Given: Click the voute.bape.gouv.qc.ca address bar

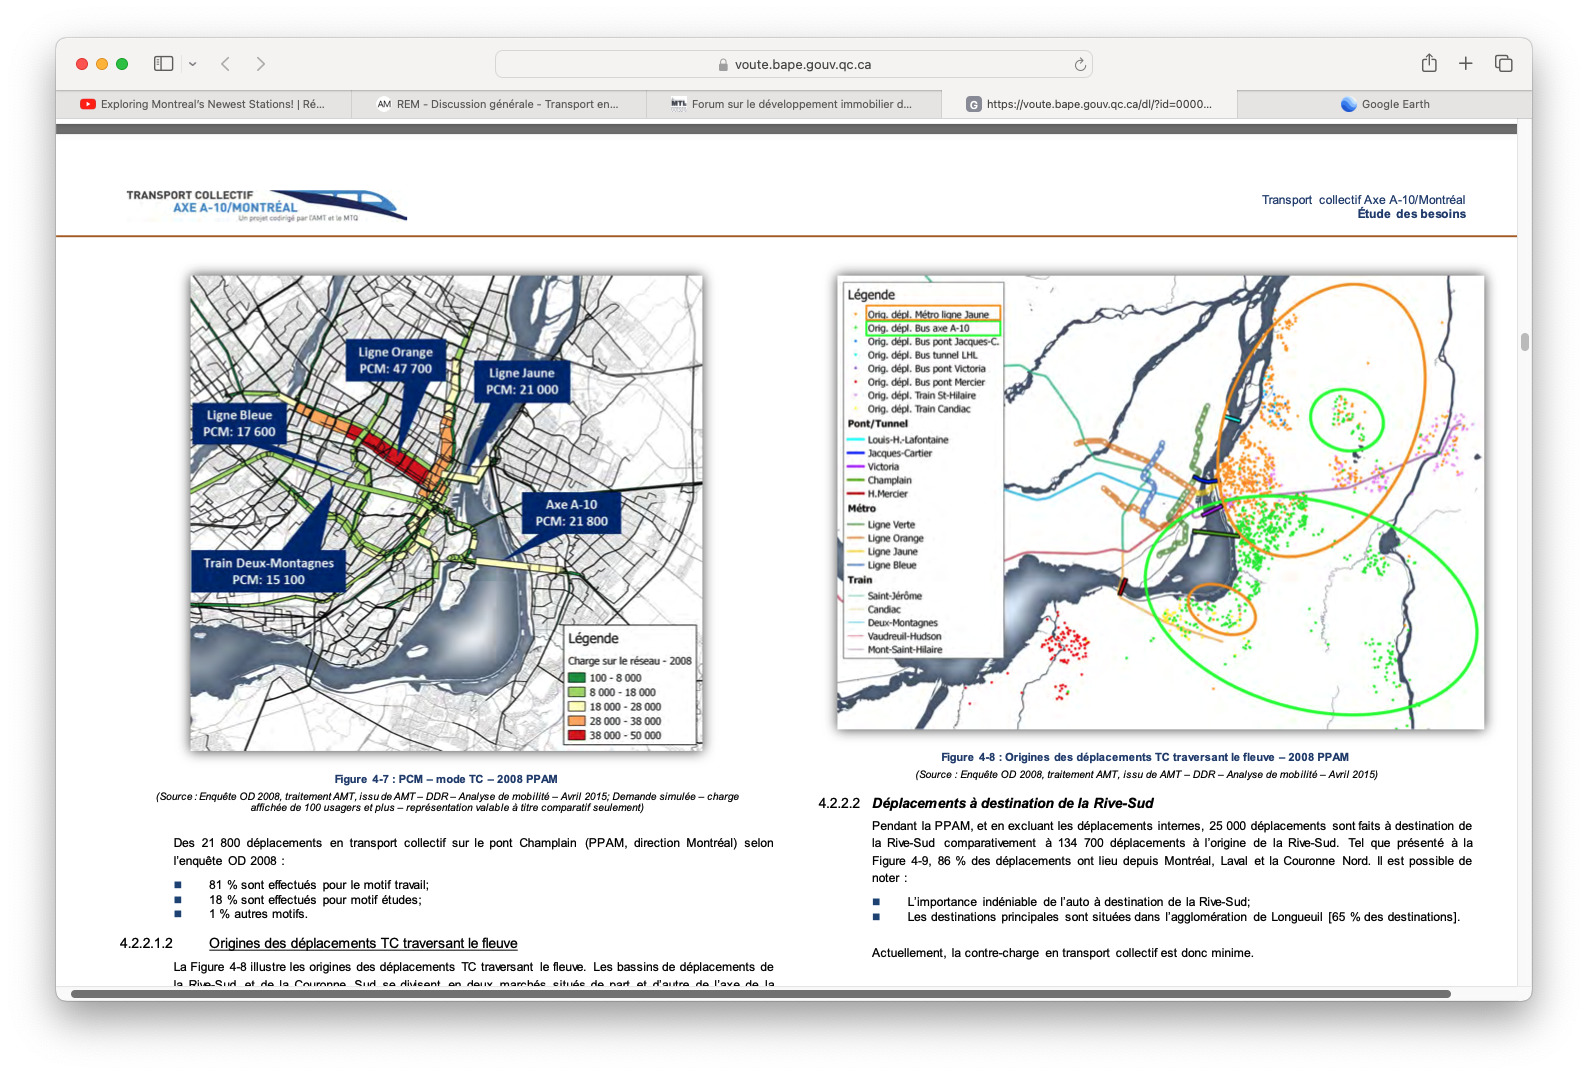Looking at the screenshot, I should tap(793, 65).
